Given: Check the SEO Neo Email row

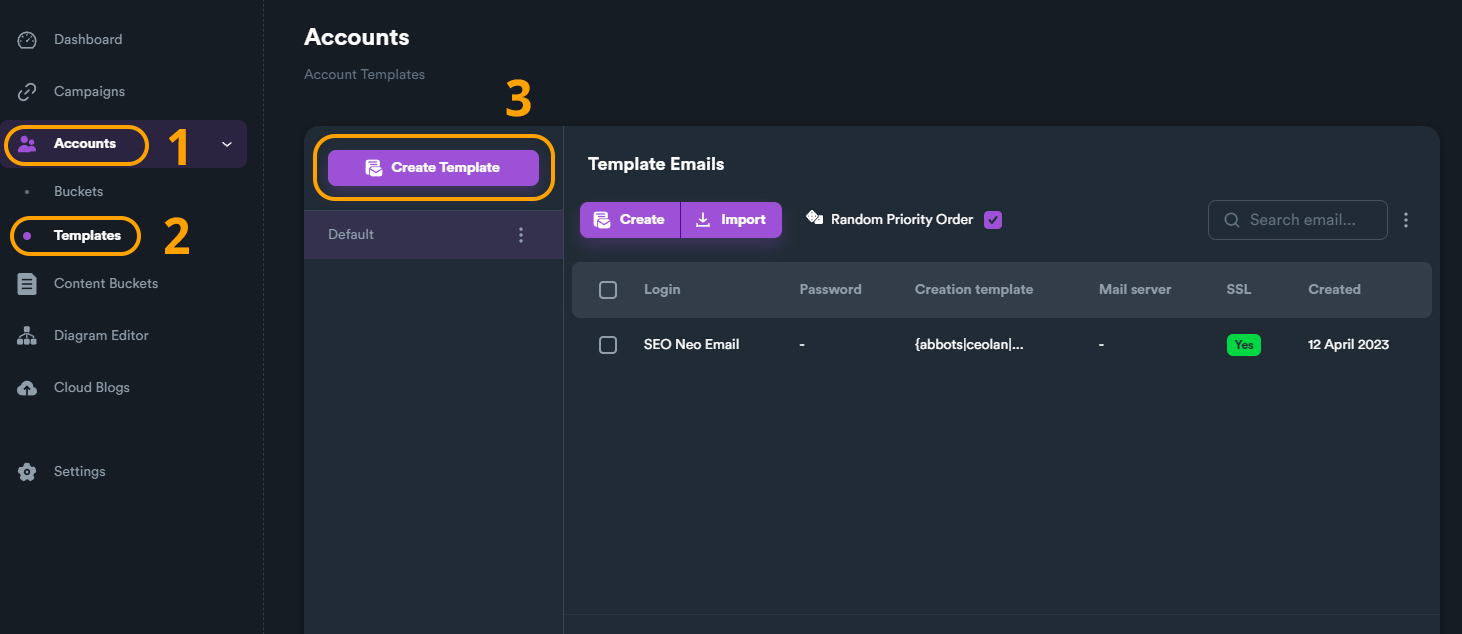Looking at the screenshot, I should [608, 345].
